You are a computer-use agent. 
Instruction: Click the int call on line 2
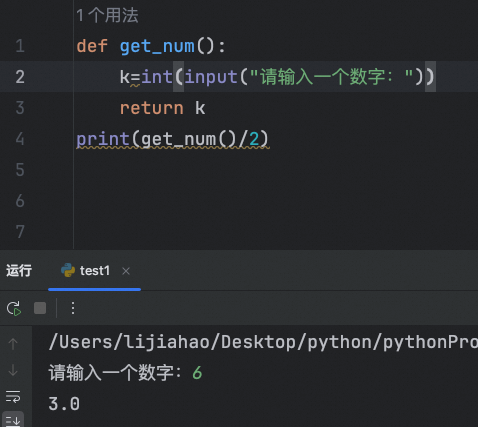(x=157, y=77)
